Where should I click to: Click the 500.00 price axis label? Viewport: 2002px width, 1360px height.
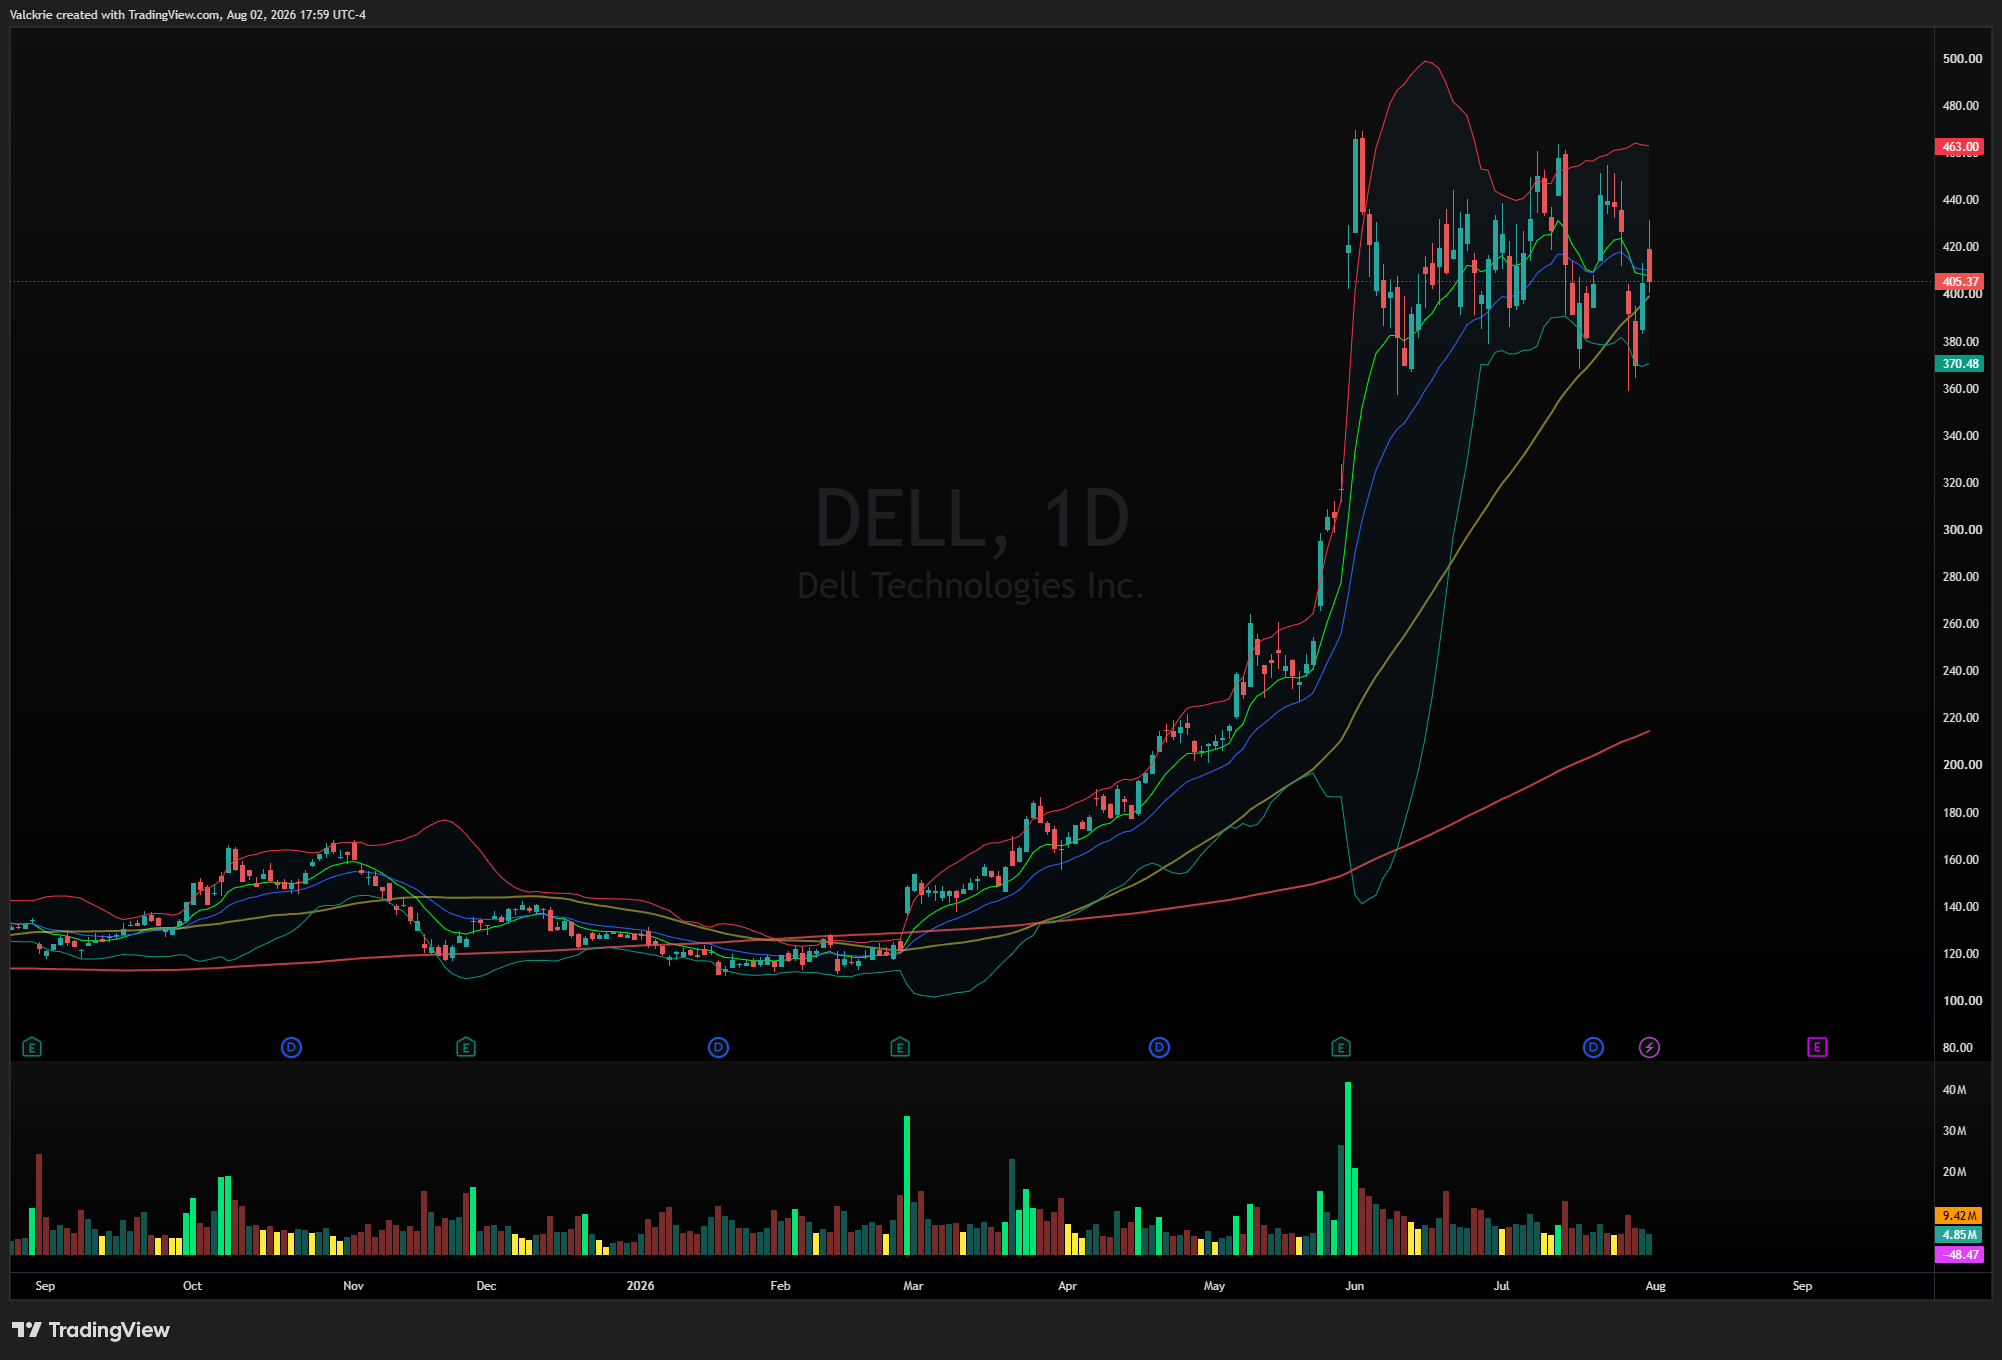[x=1962, y=59]
